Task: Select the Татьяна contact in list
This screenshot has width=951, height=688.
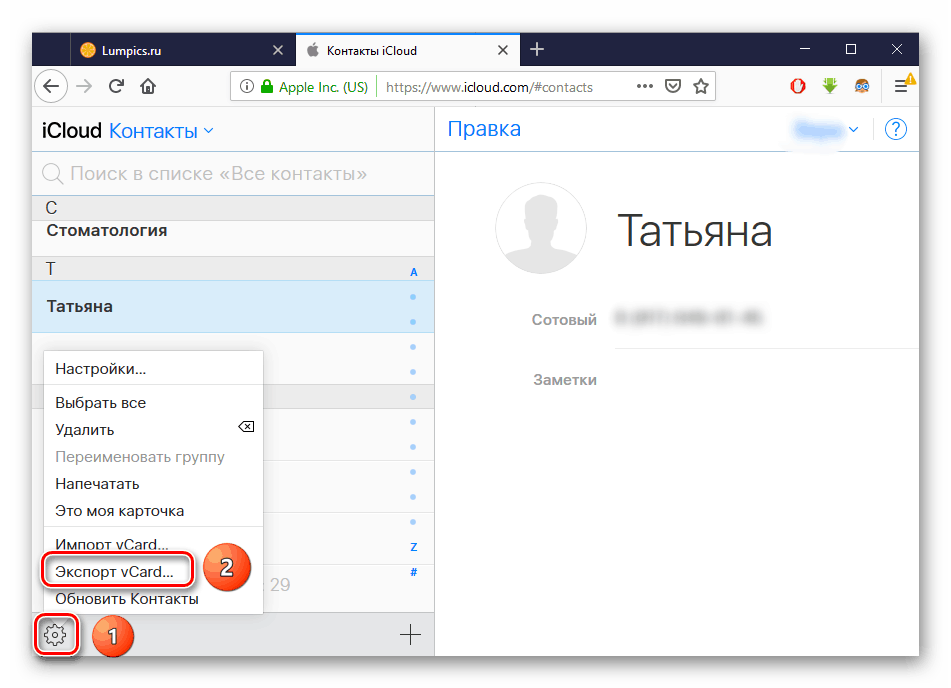Action: 233,306
